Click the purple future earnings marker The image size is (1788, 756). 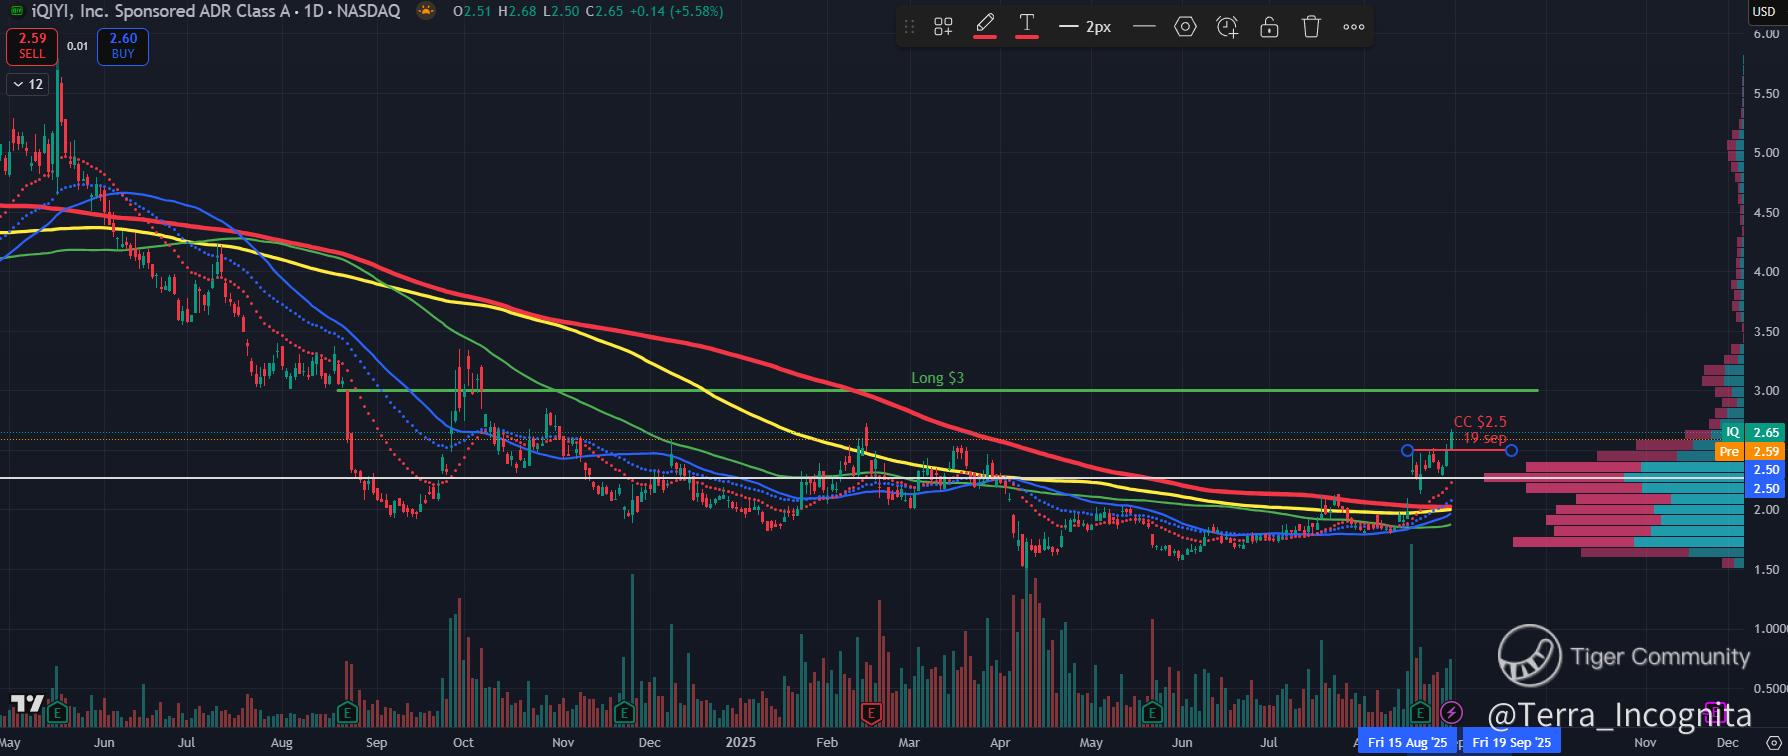[x=1715, y=712]
